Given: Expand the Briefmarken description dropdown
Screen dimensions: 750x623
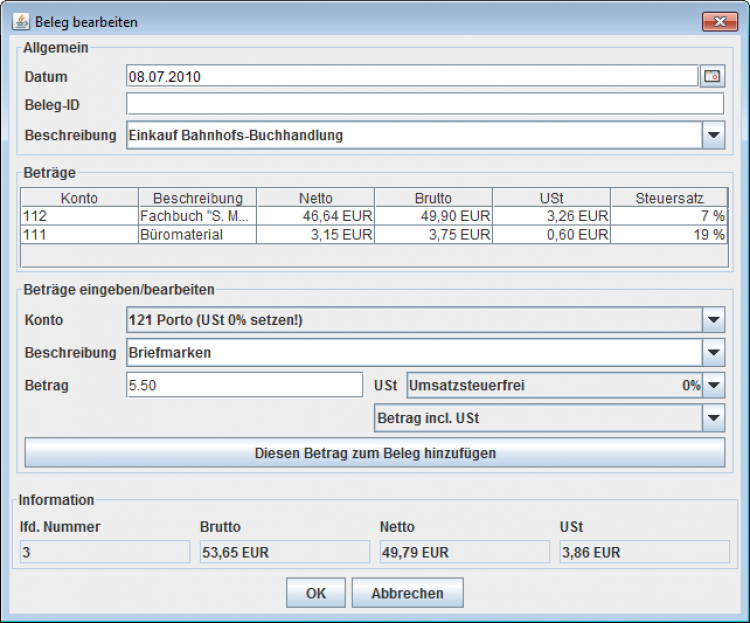Looking at the screenshot, I should click(x=713, y=353).
